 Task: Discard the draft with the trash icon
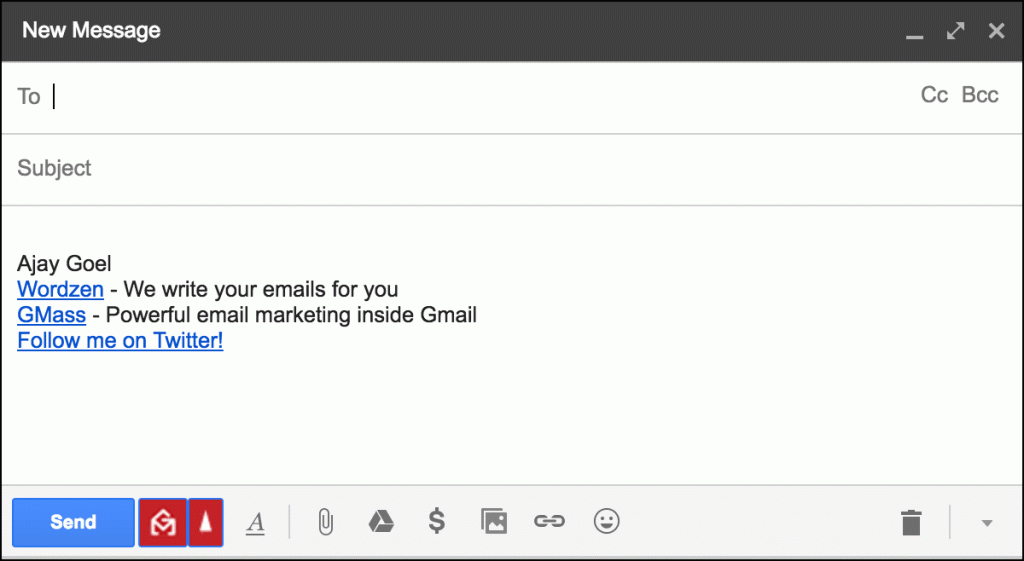pos(911,522)
